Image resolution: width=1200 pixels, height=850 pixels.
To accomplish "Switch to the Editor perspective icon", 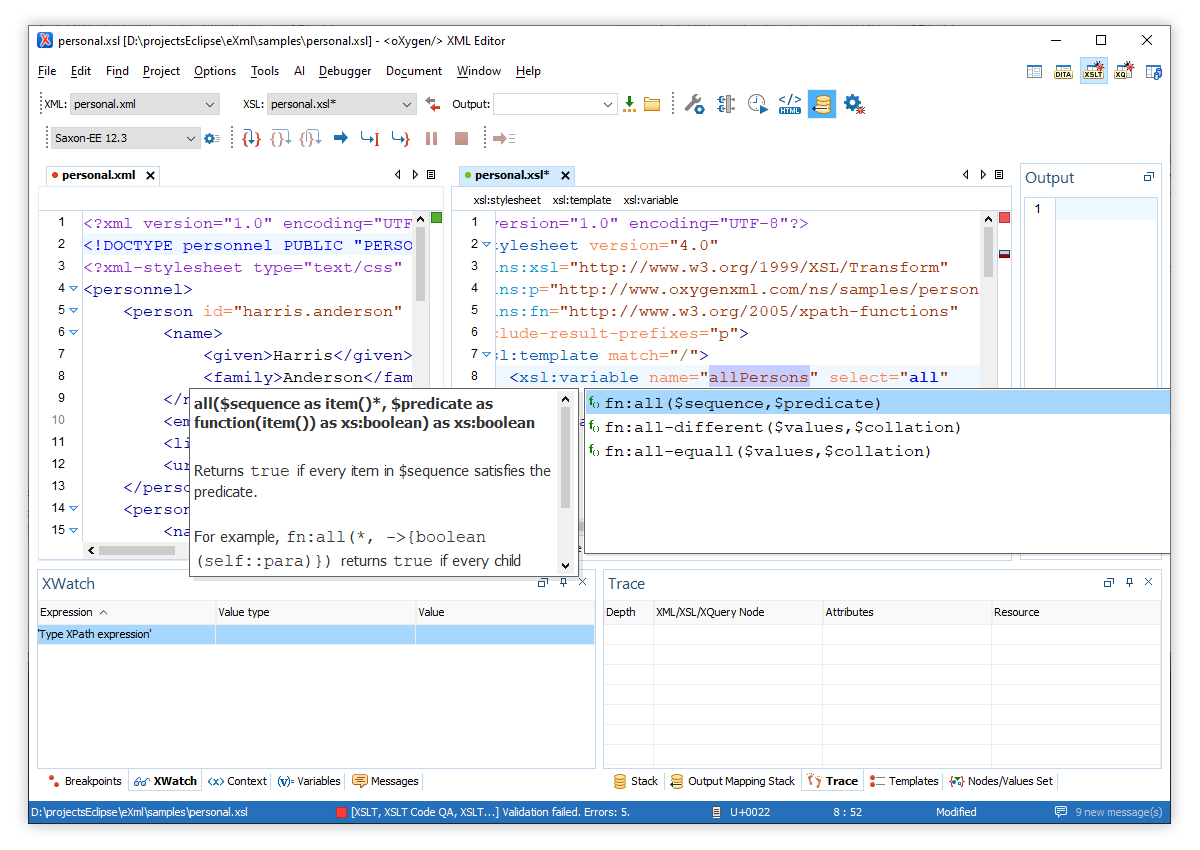I will click(1034, 71).
